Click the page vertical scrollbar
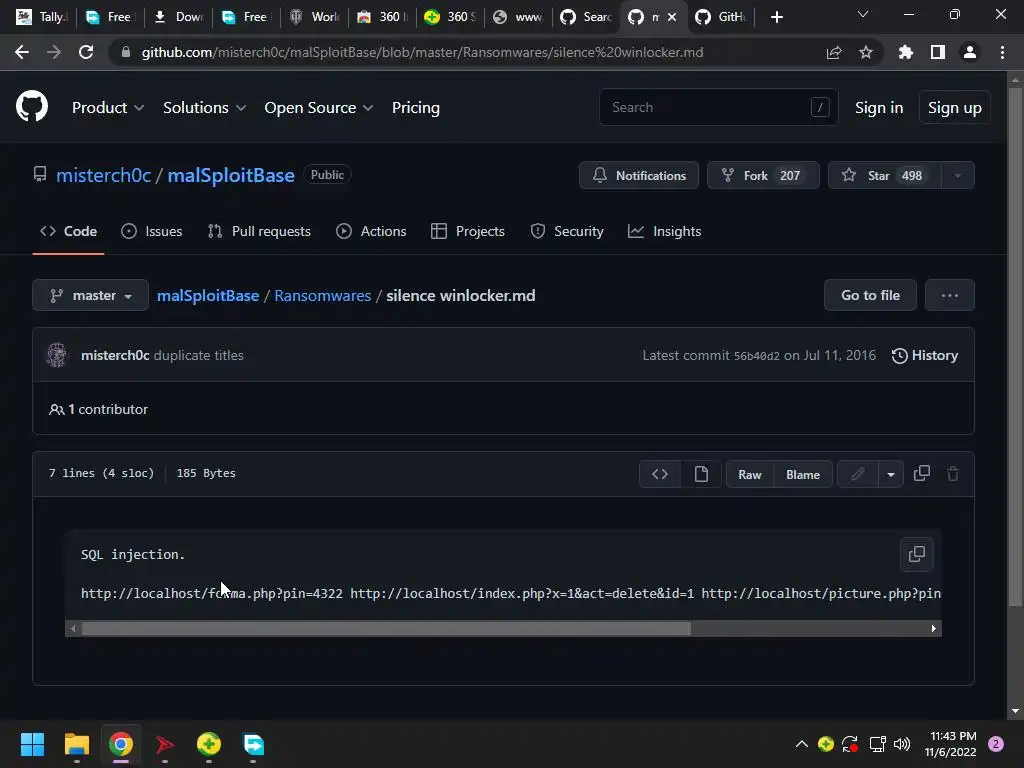 point(1014,346)
